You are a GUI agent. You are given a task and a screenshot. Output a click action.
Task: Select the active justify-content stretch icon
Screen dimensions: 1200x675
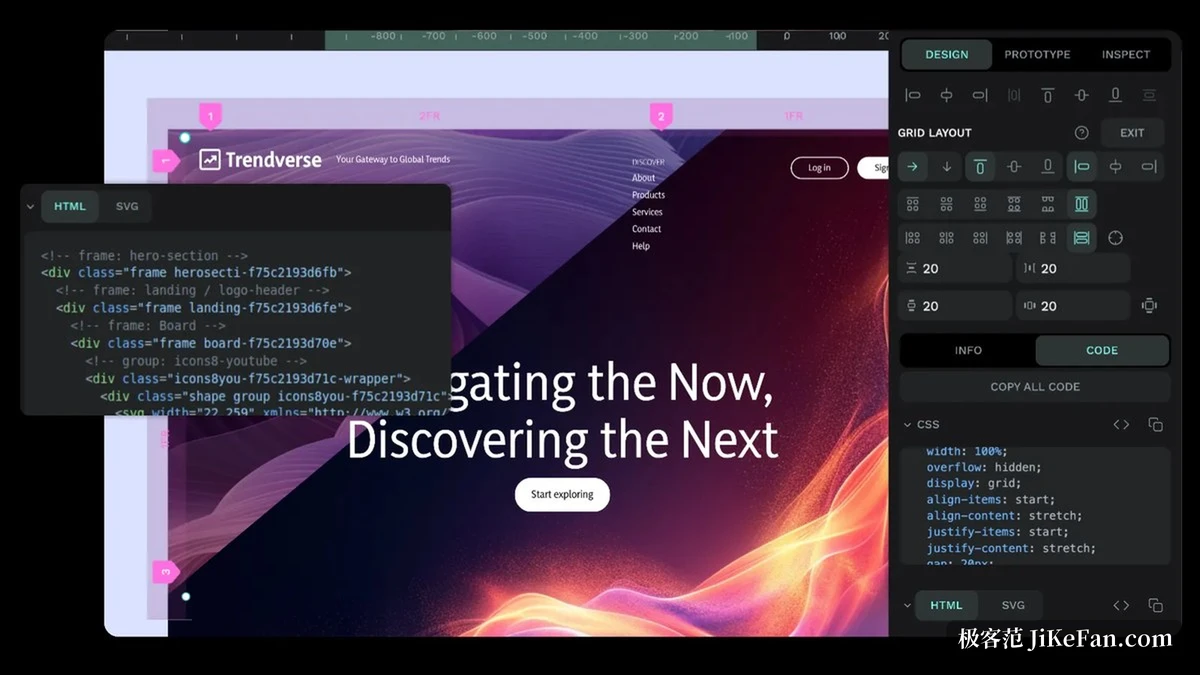1081,238
